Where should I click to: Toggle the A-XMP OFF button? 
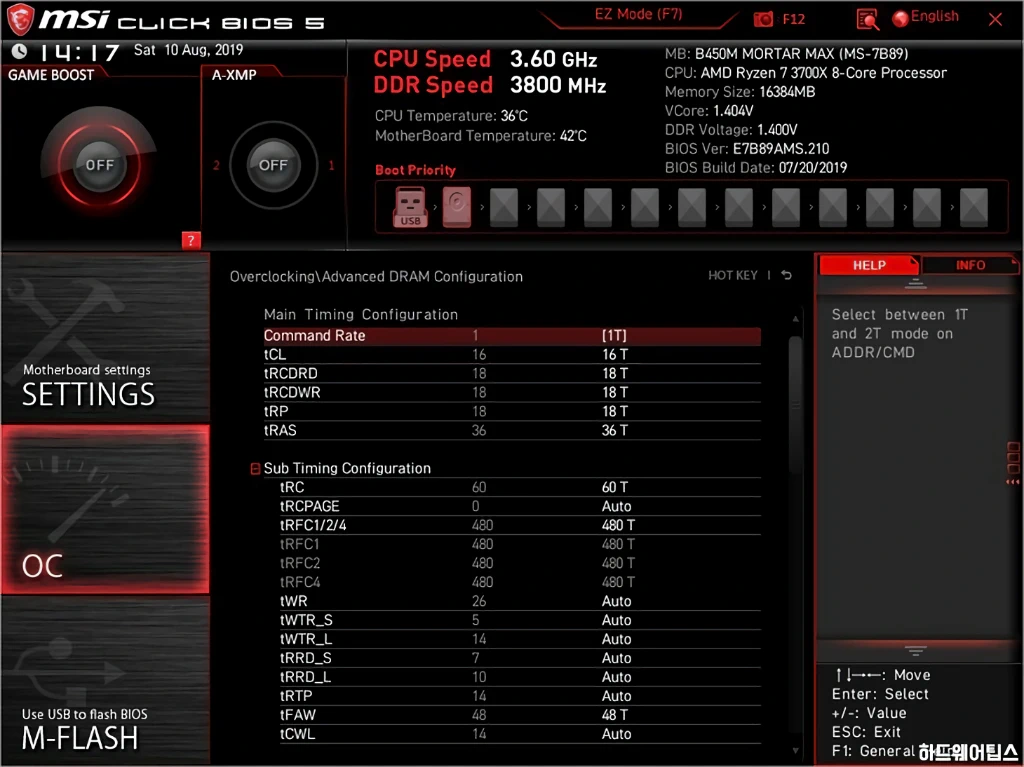click(273, 165)
